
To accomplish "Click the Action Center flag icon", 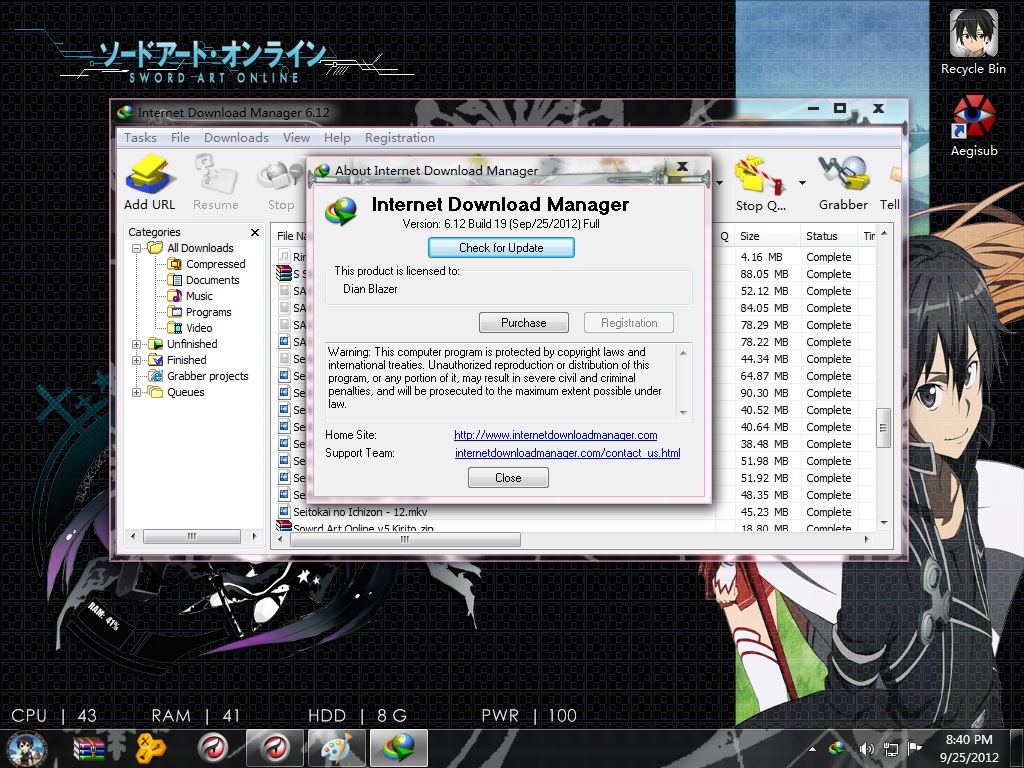I will tap(914, 749).
